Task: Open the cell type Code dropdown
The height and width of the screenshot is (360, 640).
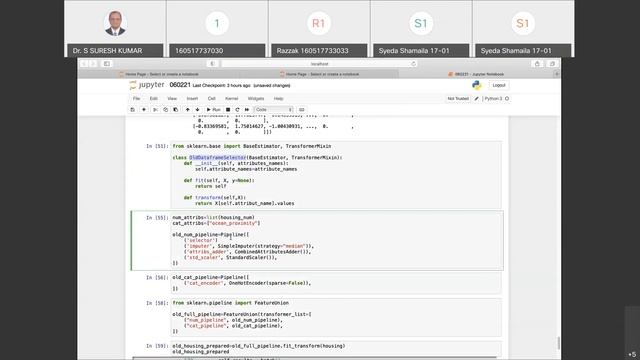Action: pos(273,110)
